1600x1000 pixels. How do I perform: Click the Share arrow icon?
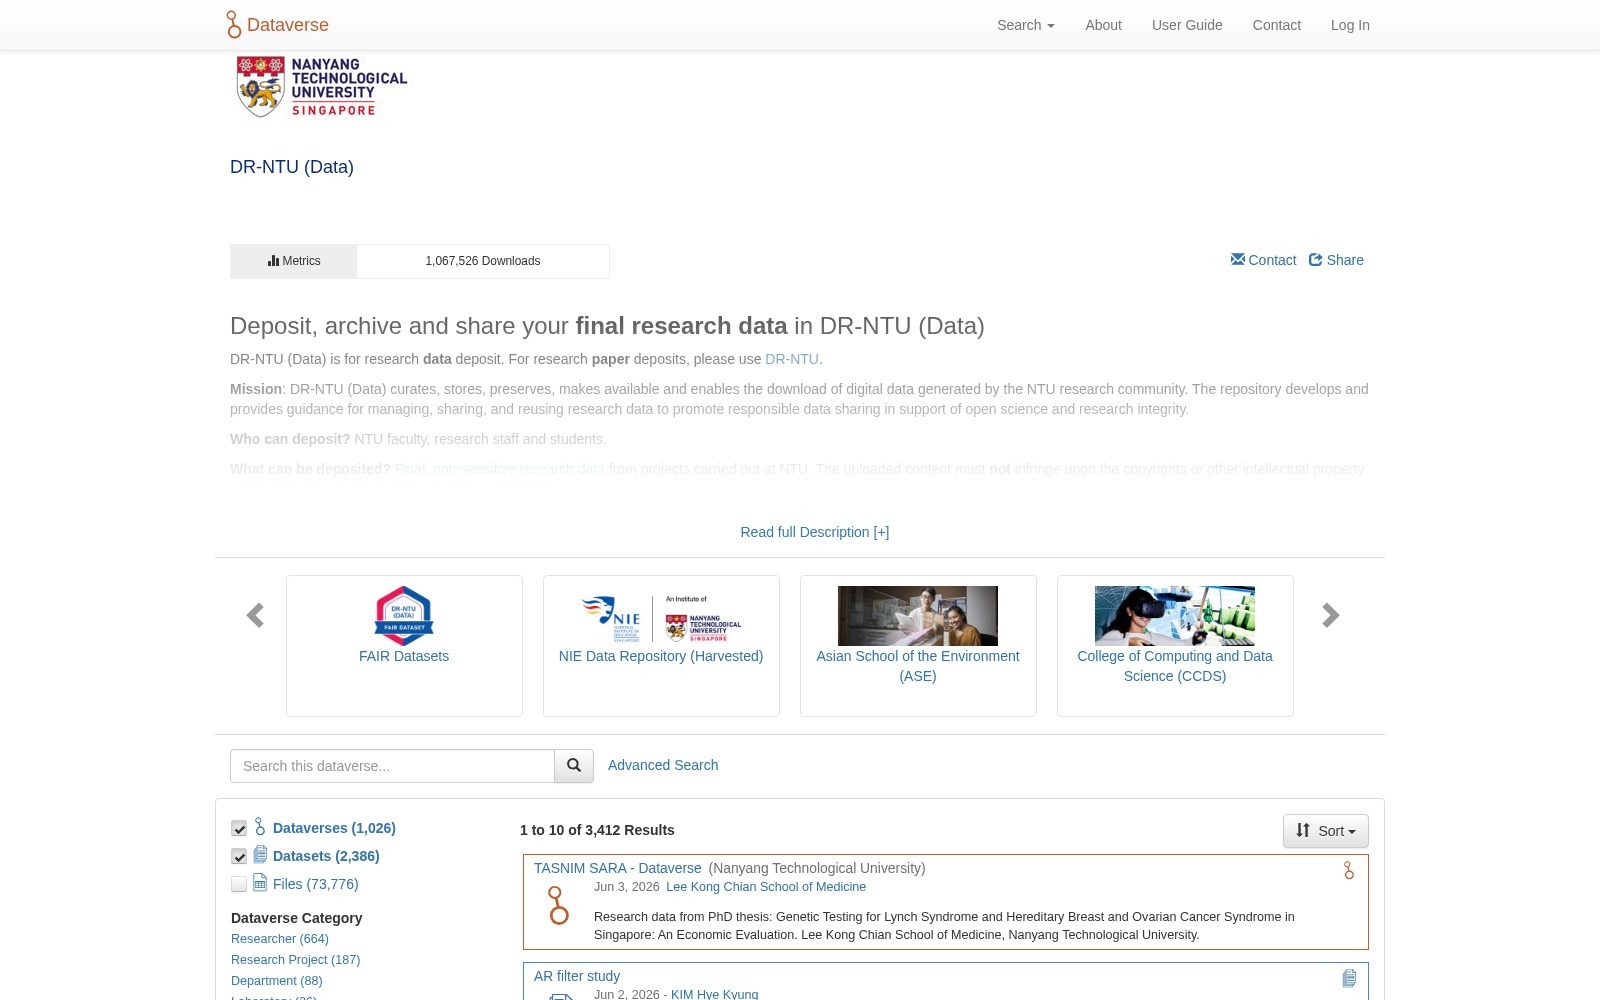(1316, 260)
